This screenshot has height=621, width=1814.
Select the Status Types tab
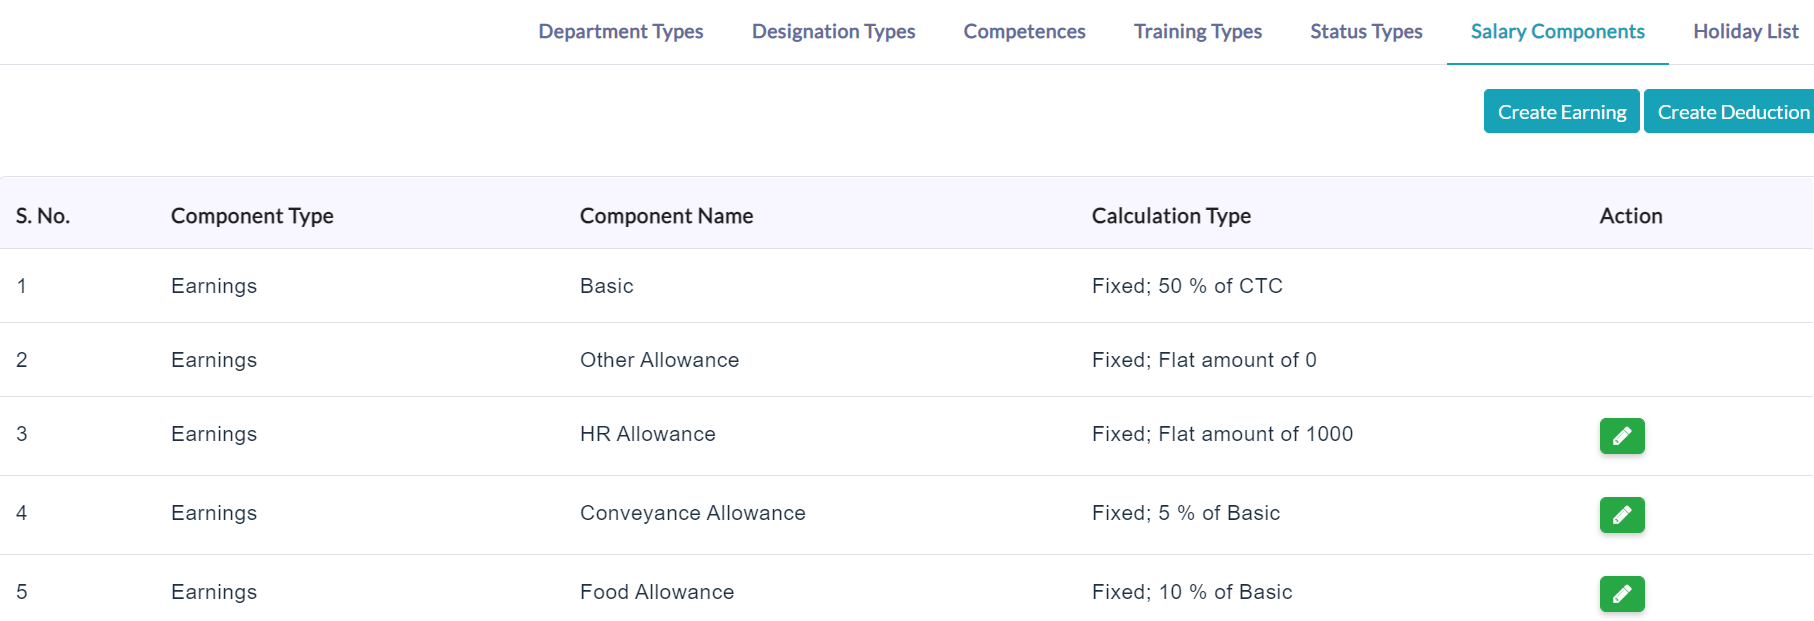[1367, 32]
